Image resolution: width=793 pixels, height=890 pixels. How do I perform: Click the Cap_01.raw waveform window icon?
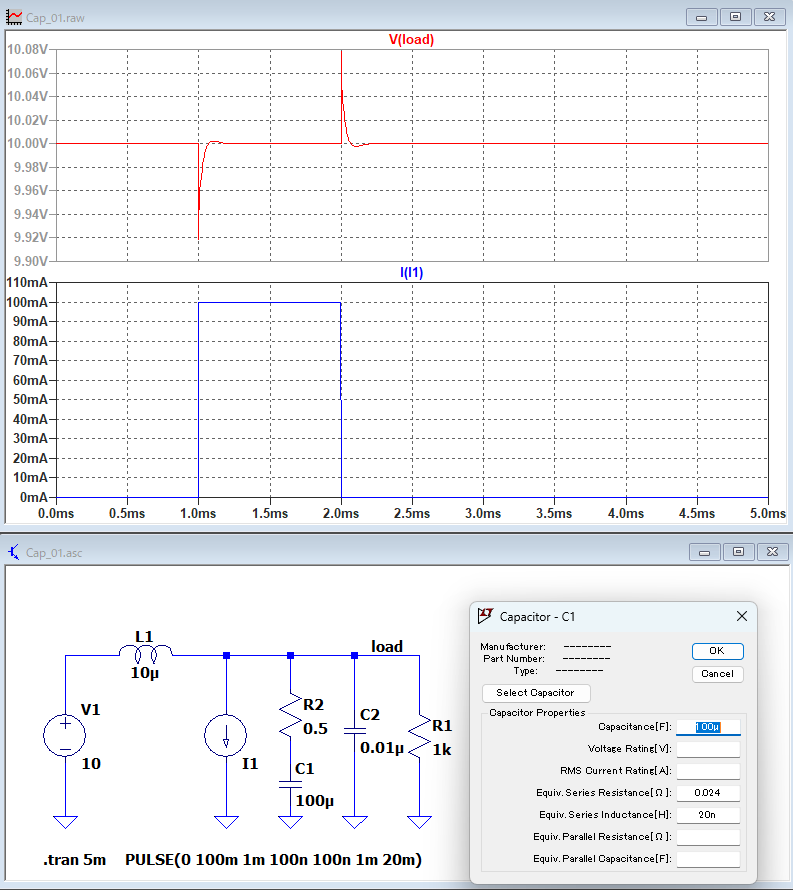click(x=14, y=17)
